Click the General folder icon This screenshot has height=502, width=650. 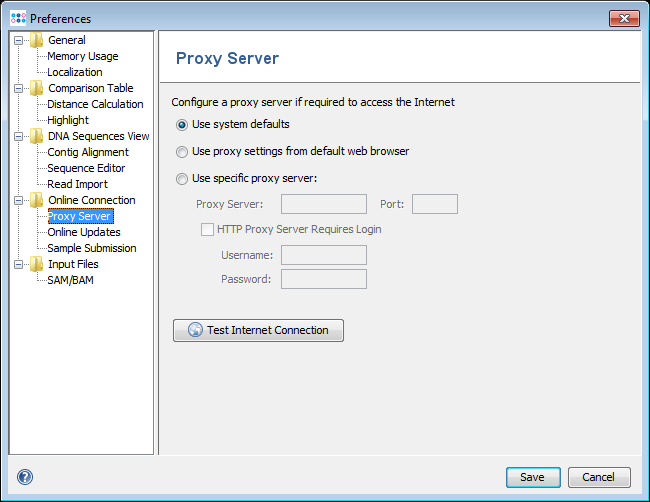coord(37,40)
